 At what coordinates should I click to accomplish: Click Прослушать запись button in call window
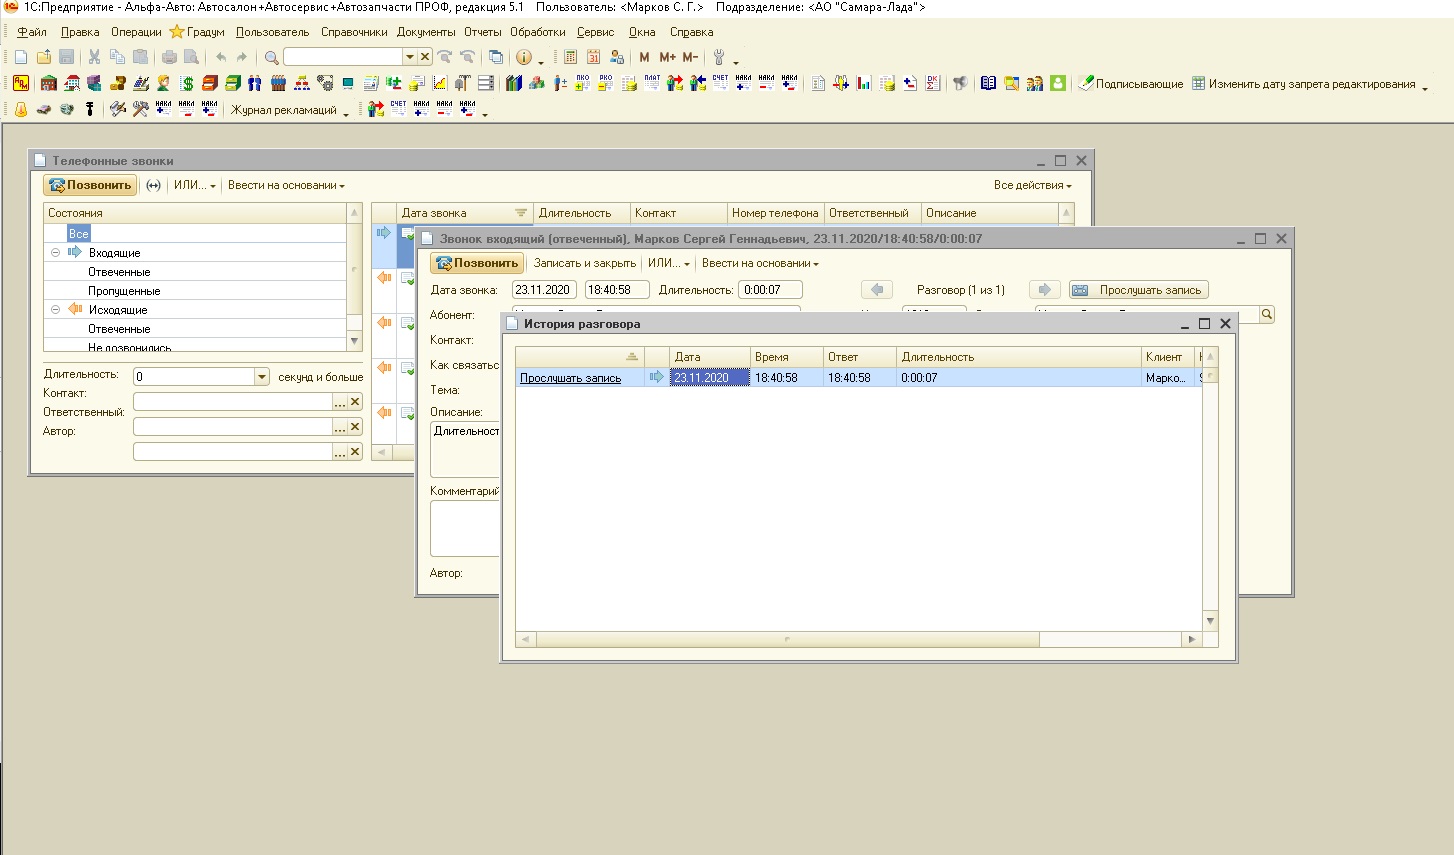click(1138, 290)
